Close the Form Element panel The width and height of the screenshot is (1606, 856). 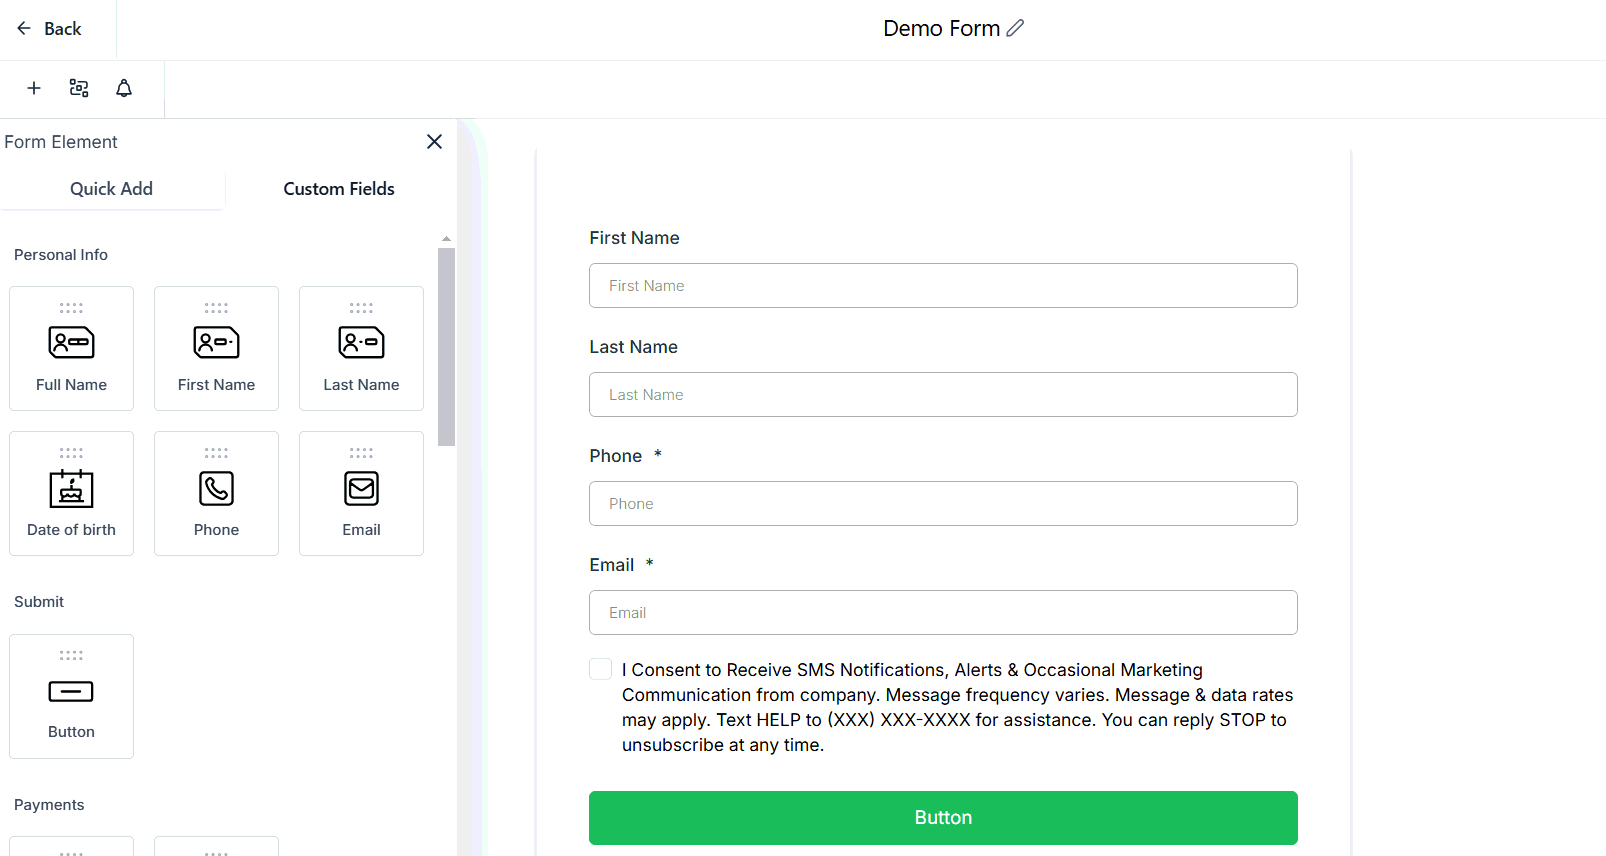pyautogui.click(x=434, y=142)
